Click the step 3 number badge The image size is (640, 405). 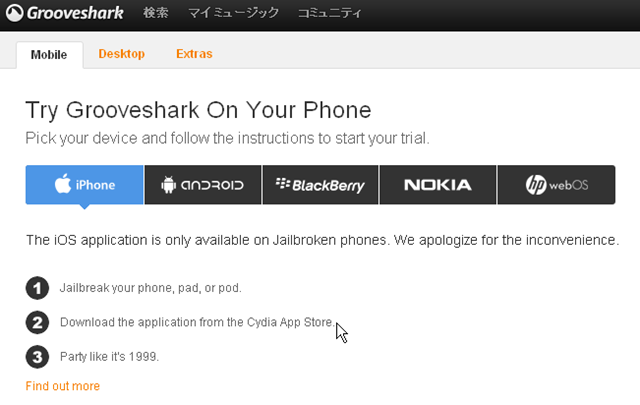[x=37, y=356]
